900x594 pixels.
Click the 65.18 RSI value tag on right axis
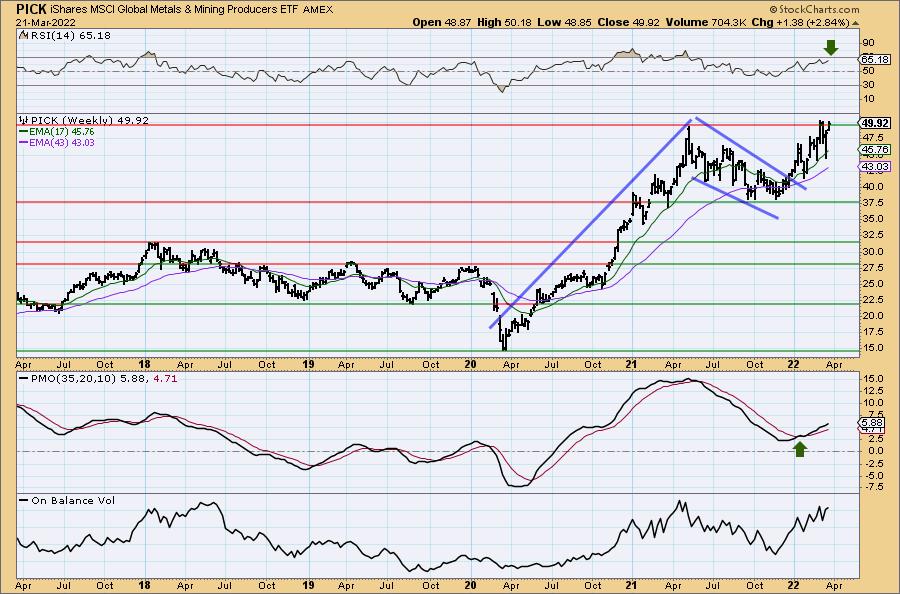(x=875, y=60)
